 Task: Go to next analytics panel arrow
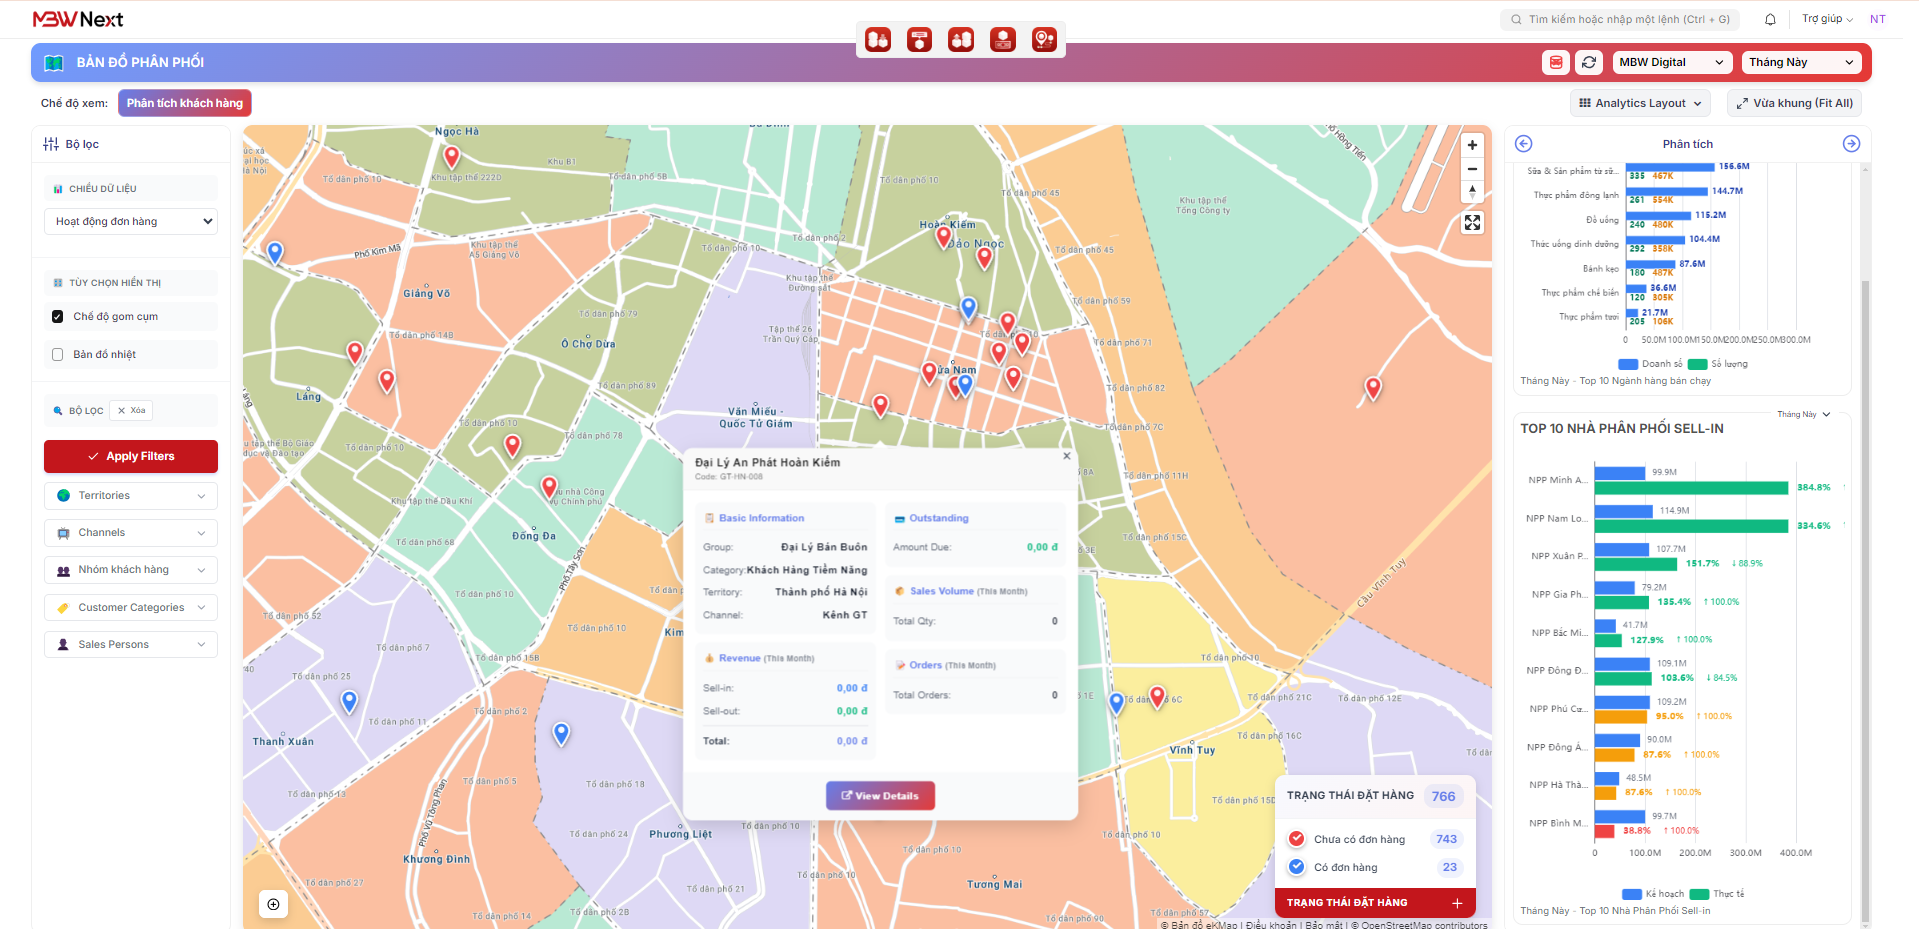[1851, 144]
